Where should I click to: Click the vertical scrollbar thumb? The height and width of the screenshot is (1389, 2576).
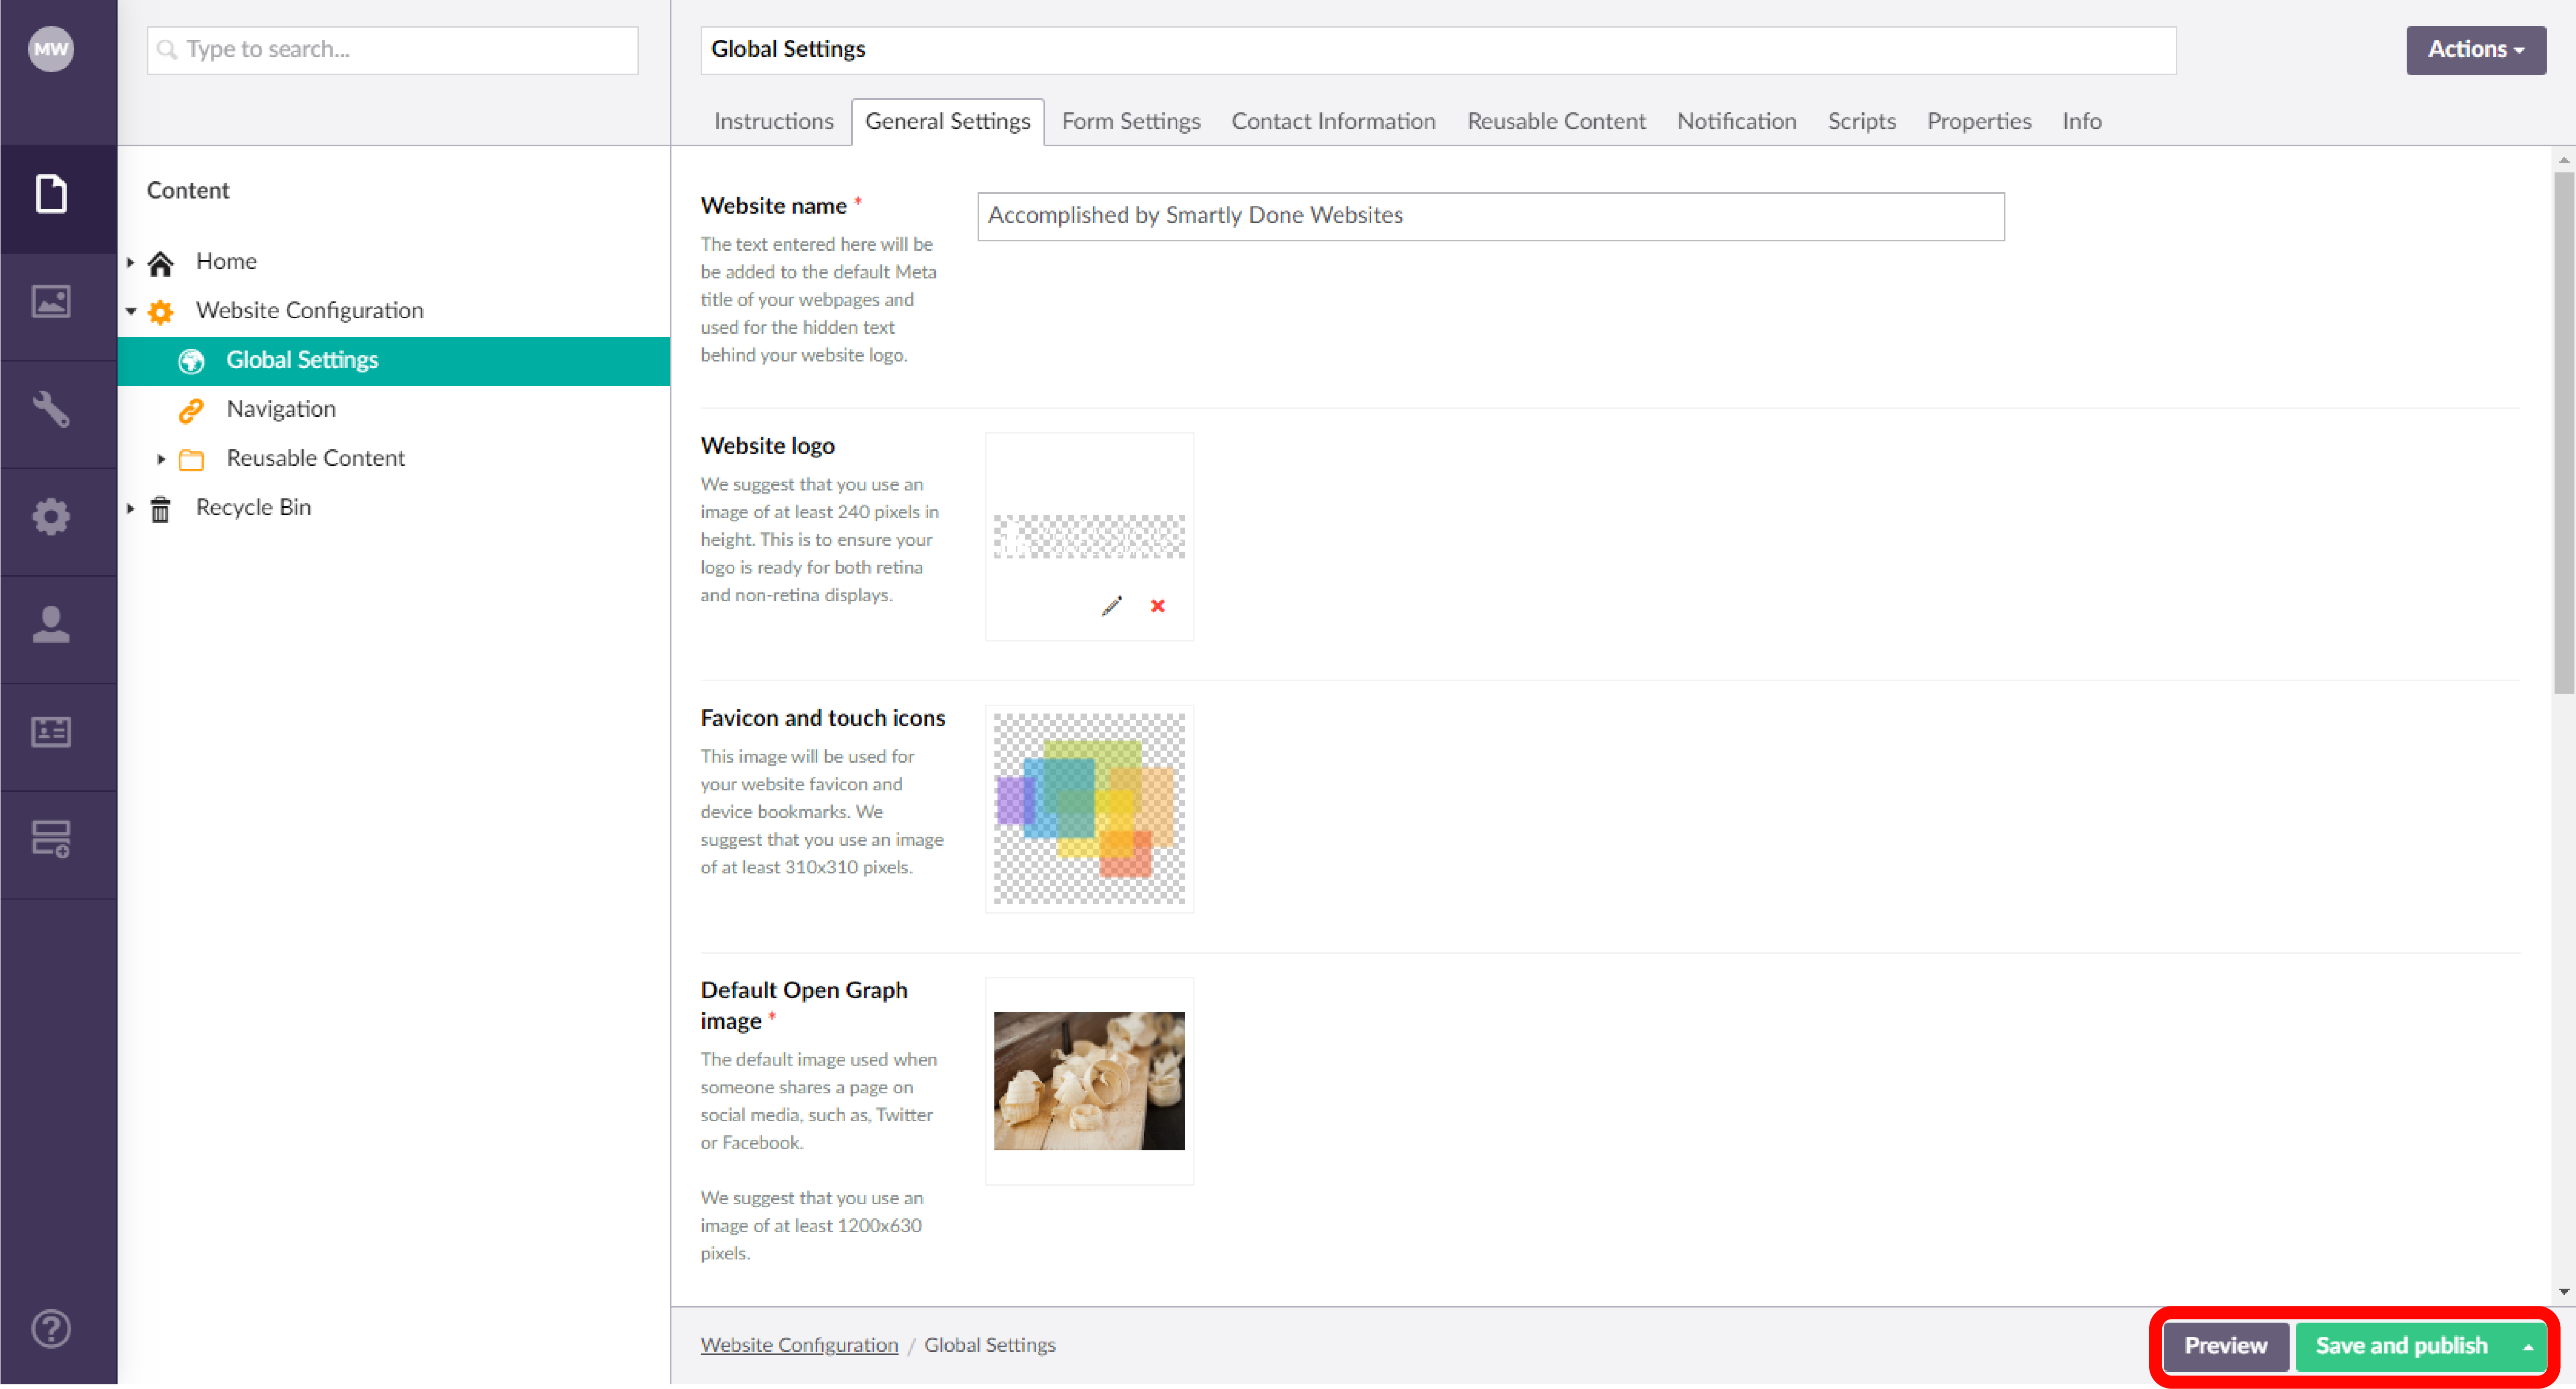[x=2563, y=432]
